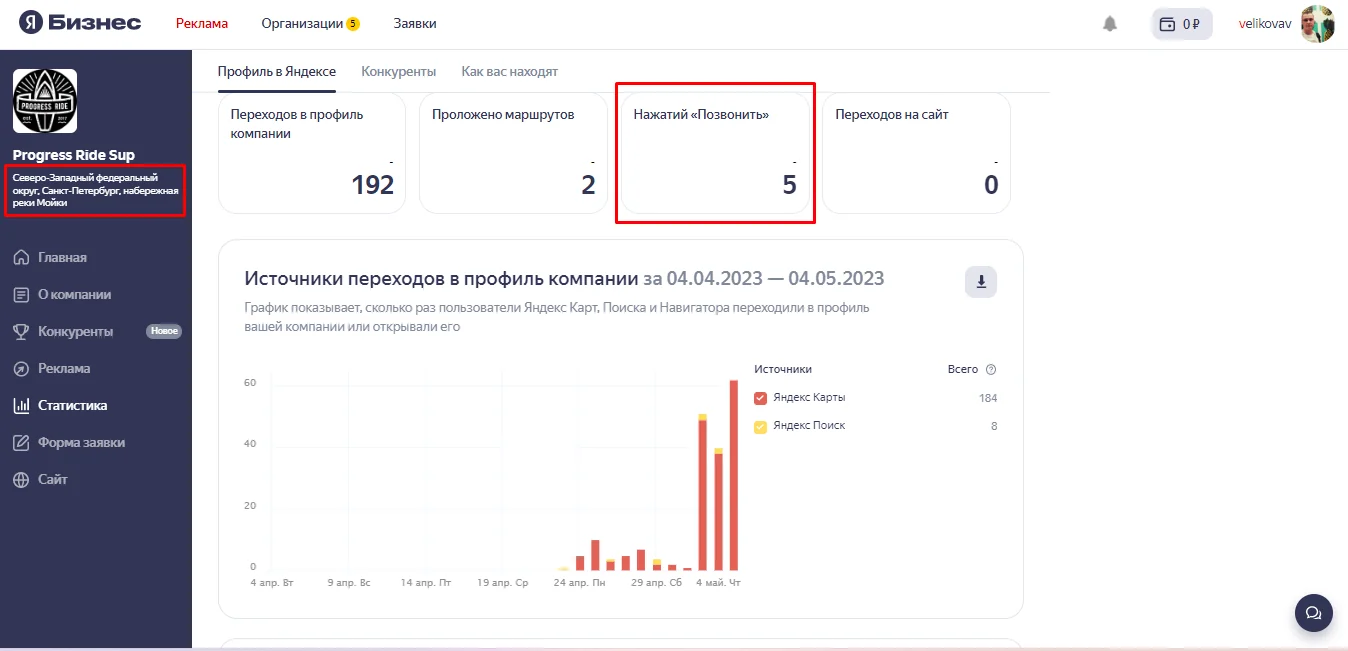Click Реклама sidebar compass icon
The image size is (1348, 651).
point(21,368)
